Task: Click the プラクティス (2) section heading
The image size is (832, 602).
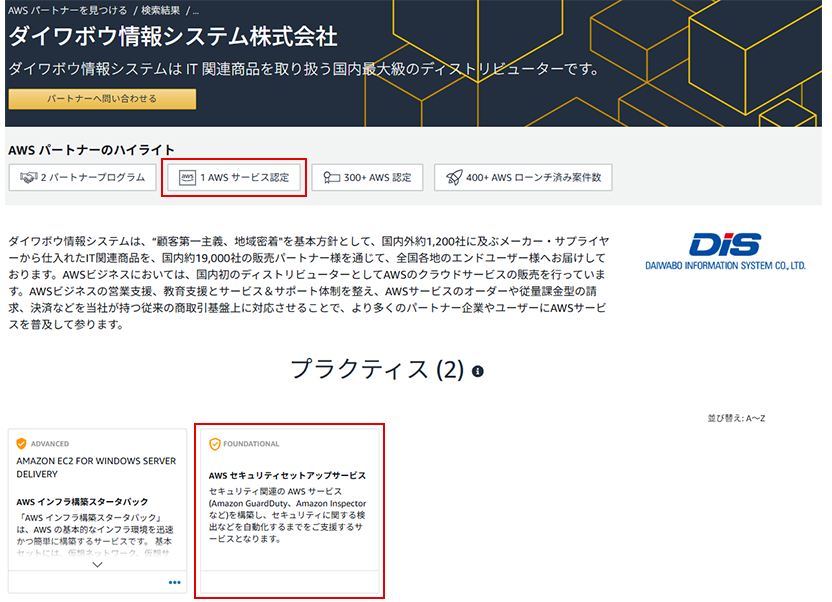Action: point(377,370)
